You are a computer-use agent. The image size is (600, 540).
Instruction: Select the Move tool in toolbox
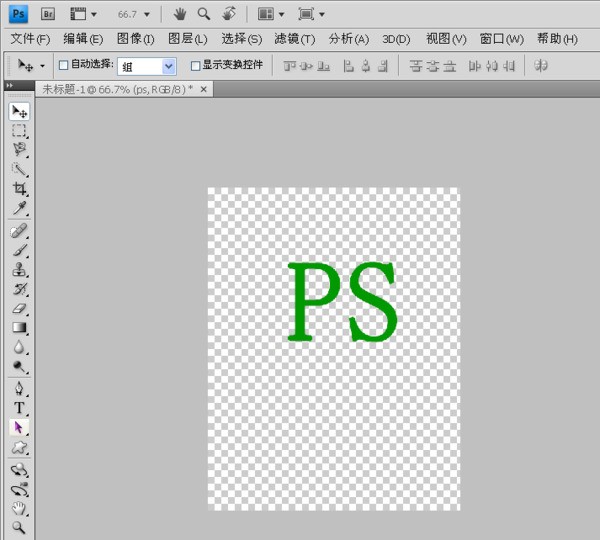(19, 111)
